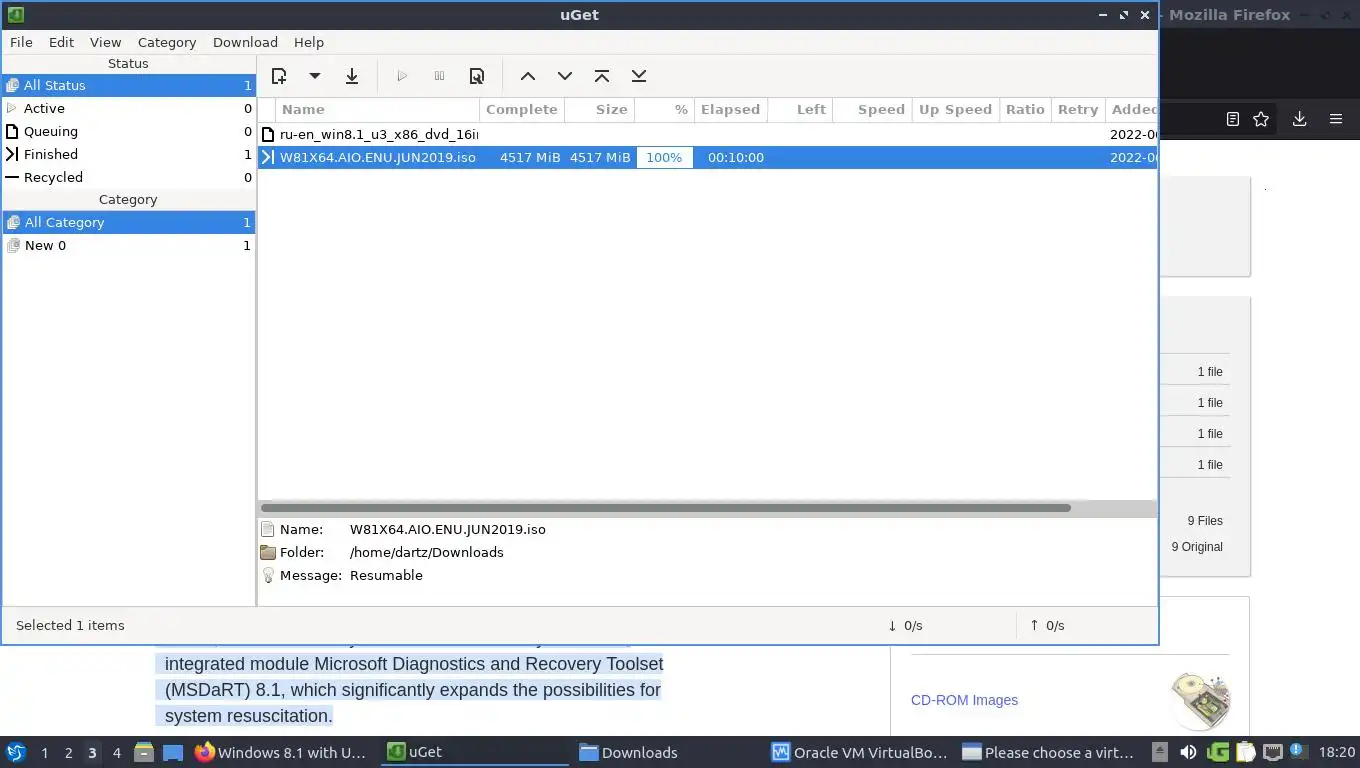
Task: Click the Up Speed column header
Action: point(955,109)
